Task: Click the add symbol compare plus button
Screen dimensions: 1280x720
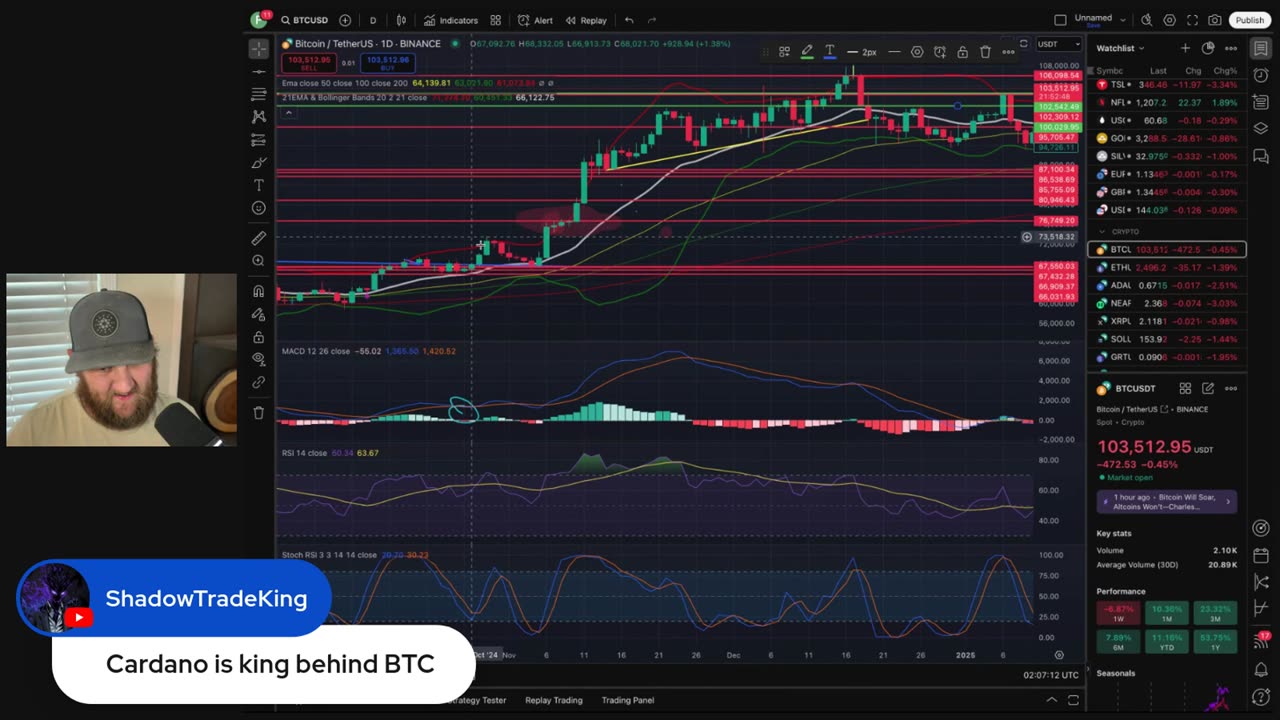Action: click(x=345, y=20)
